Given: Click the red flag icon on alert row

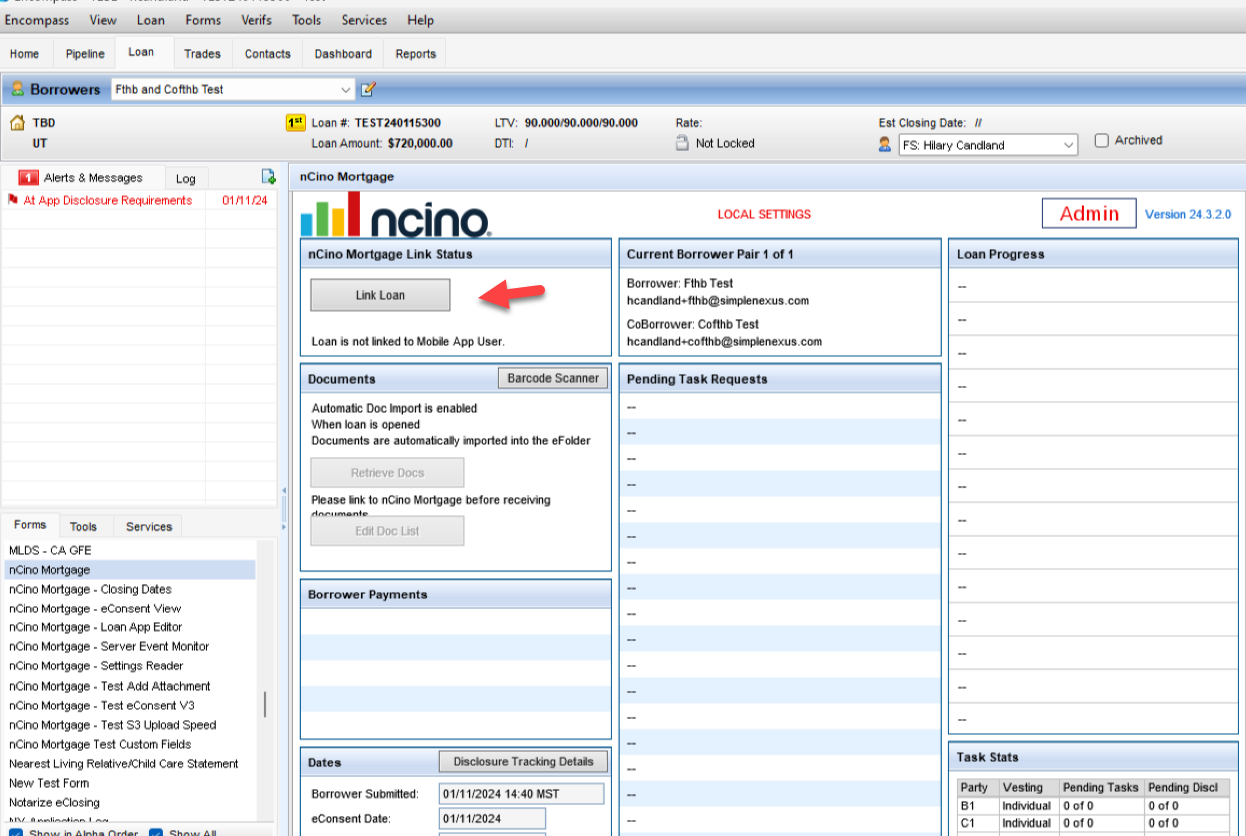Looking at the screenshot, I should pos(13,200).
